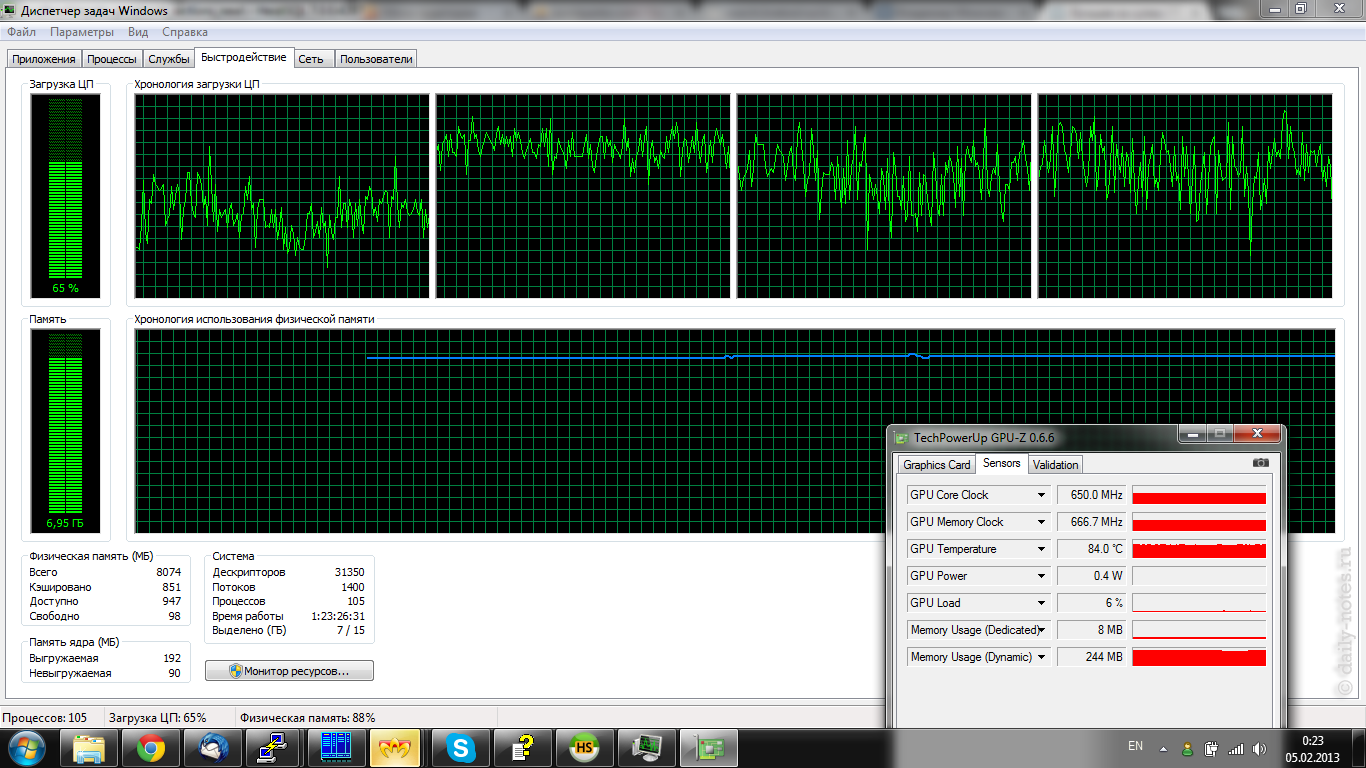This screenshot has width=1366, height=768.
Task: Click the GPU Temperature red sensor graph
Action: click(1198, 549)
